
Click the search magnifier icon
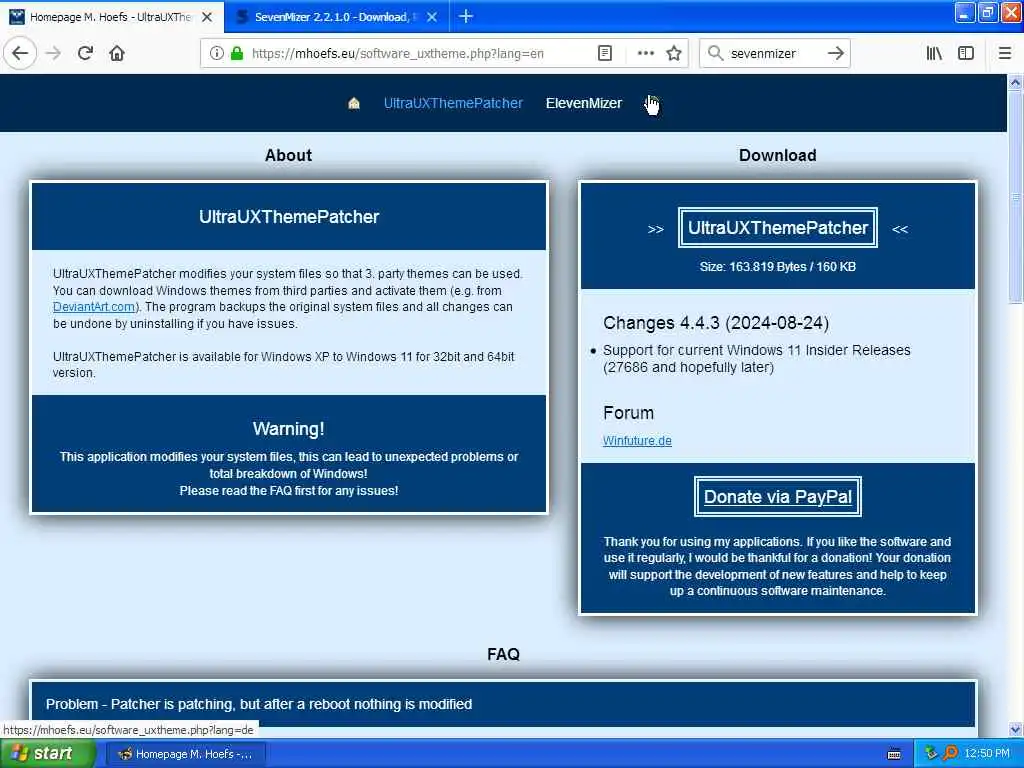coord(715,54)
